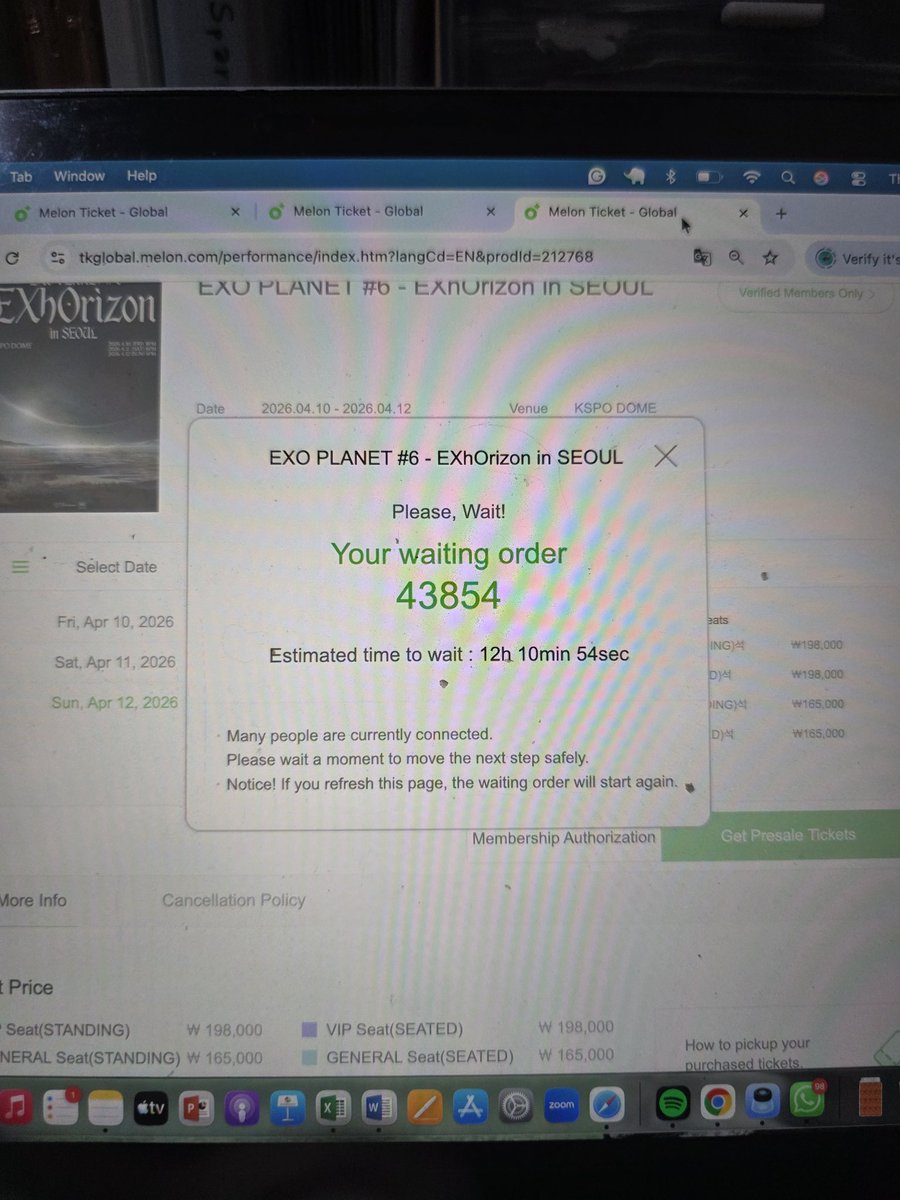Open a new browser tab
Viewport: 900px width, 1200px height.
(782, 213)
